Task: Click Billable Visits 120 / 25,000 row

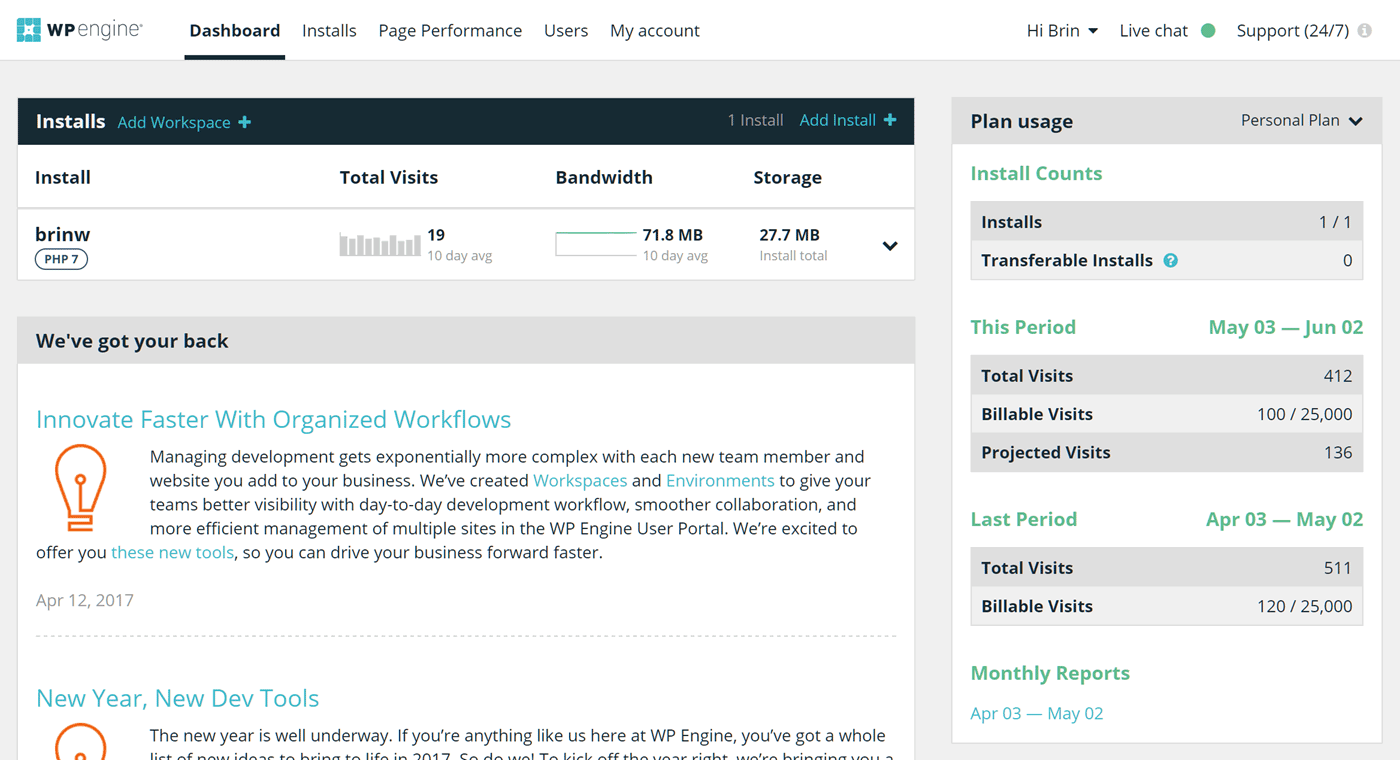Action: 1166,606
